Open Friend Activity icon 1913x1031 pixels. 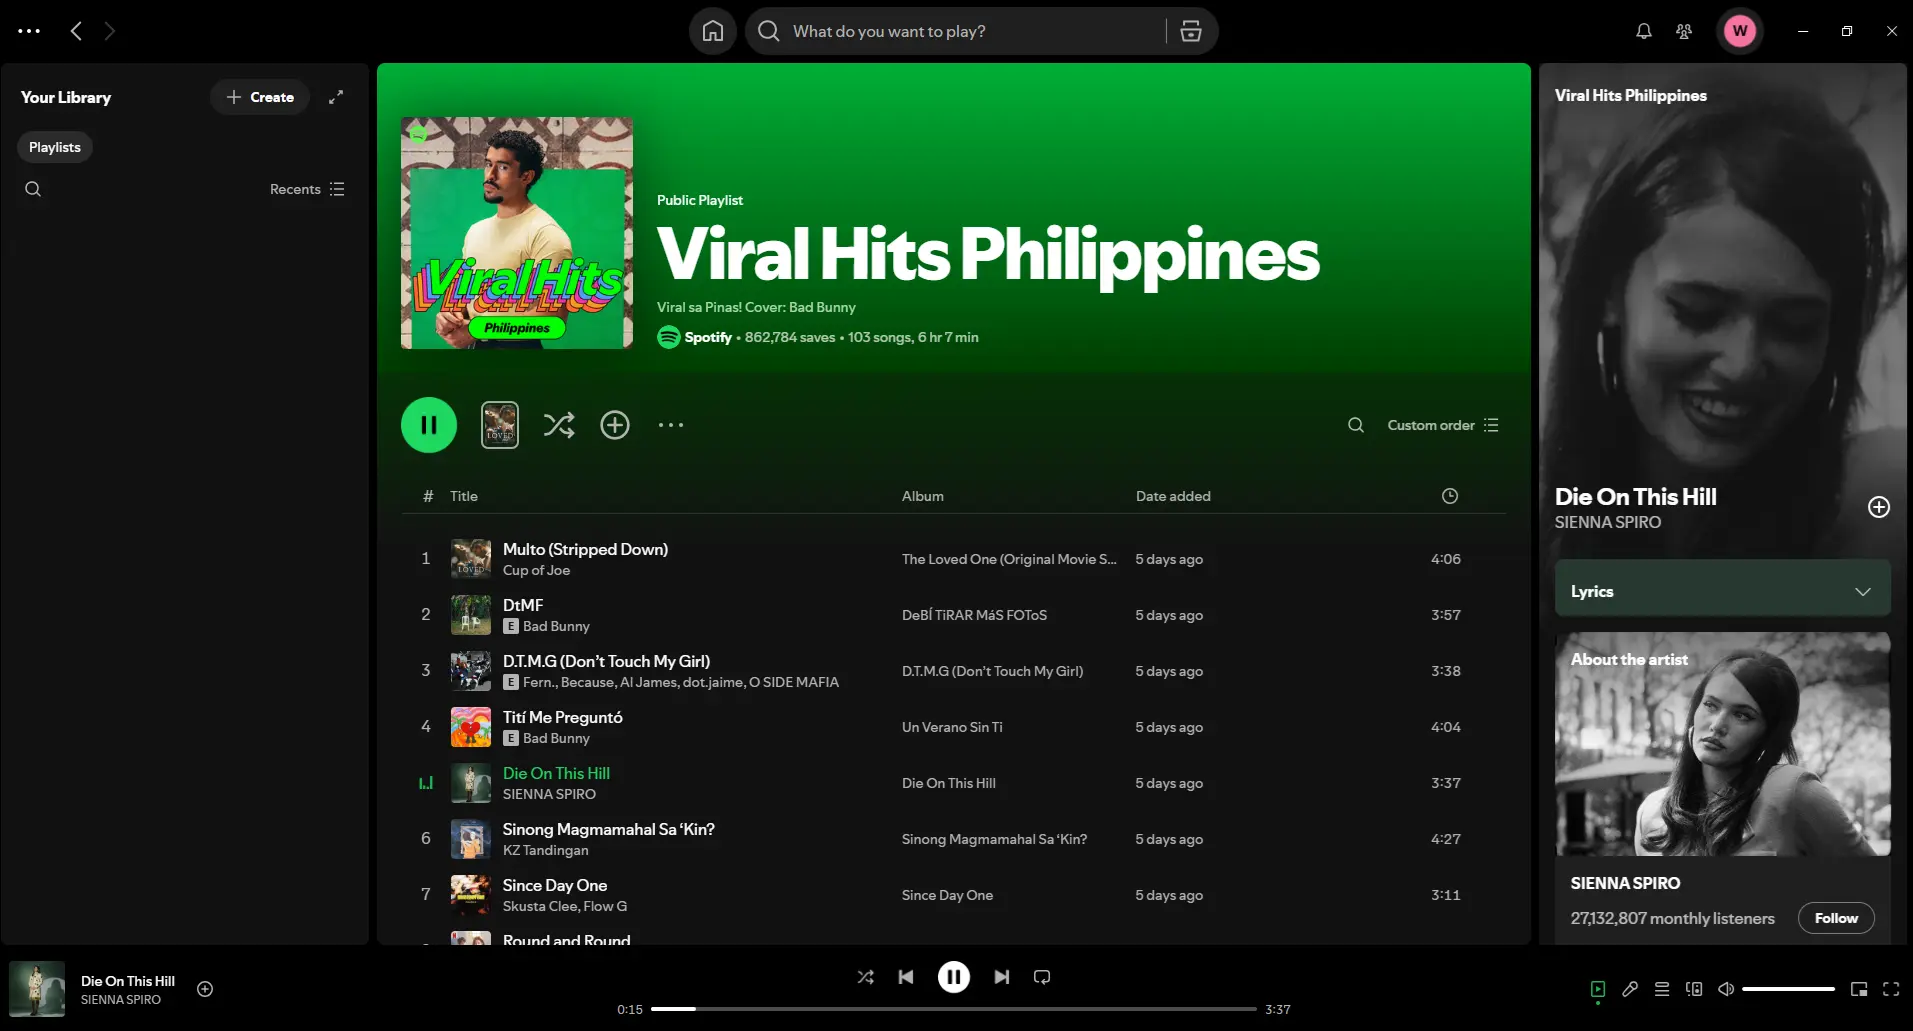1684,31
